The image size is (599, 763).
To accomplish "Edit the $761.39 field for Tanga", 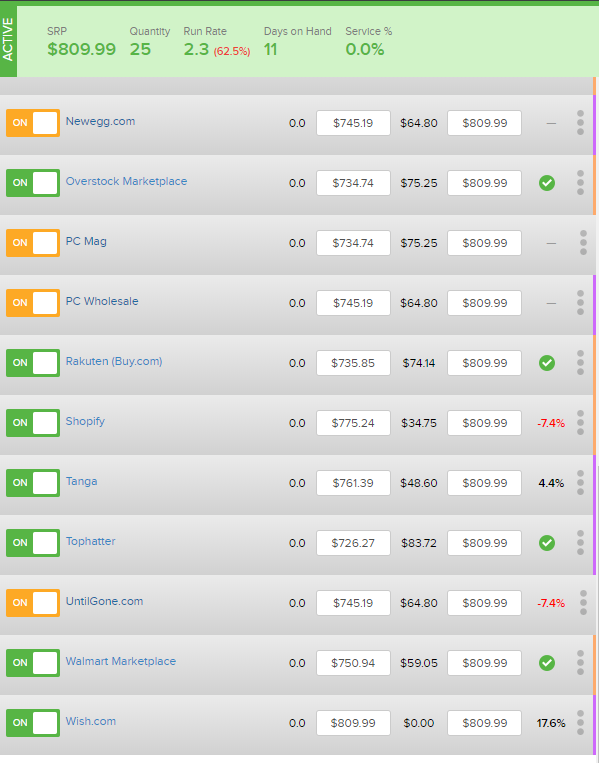I will coord(353,483).
